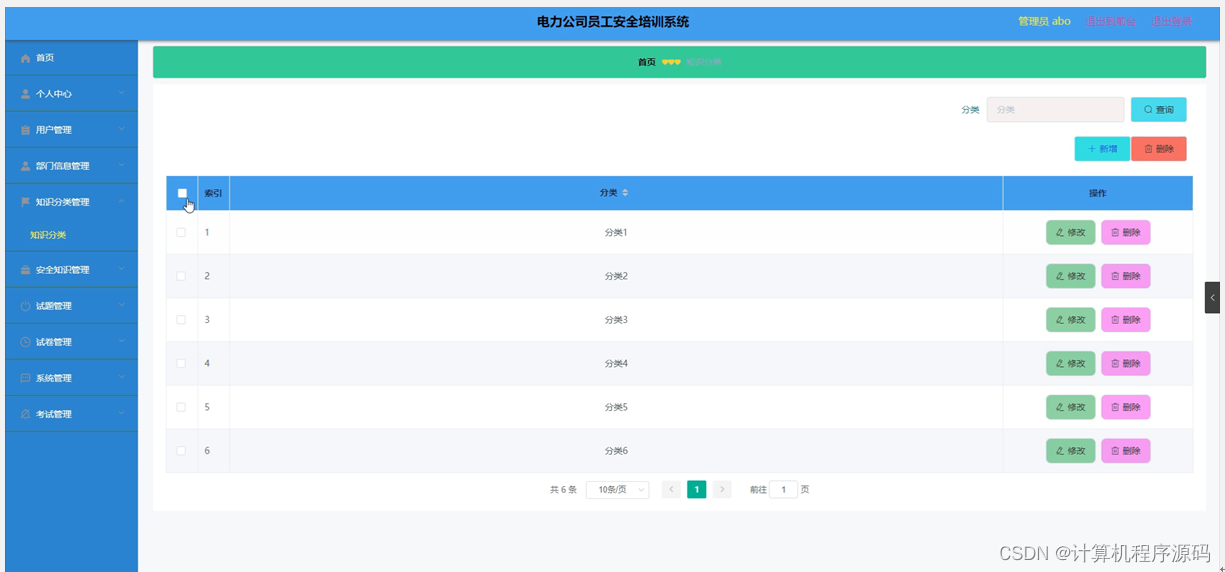Expand 用户管理 menu chevron
Viewport: 1225px width, 572px height.
[x=121, y=129]
